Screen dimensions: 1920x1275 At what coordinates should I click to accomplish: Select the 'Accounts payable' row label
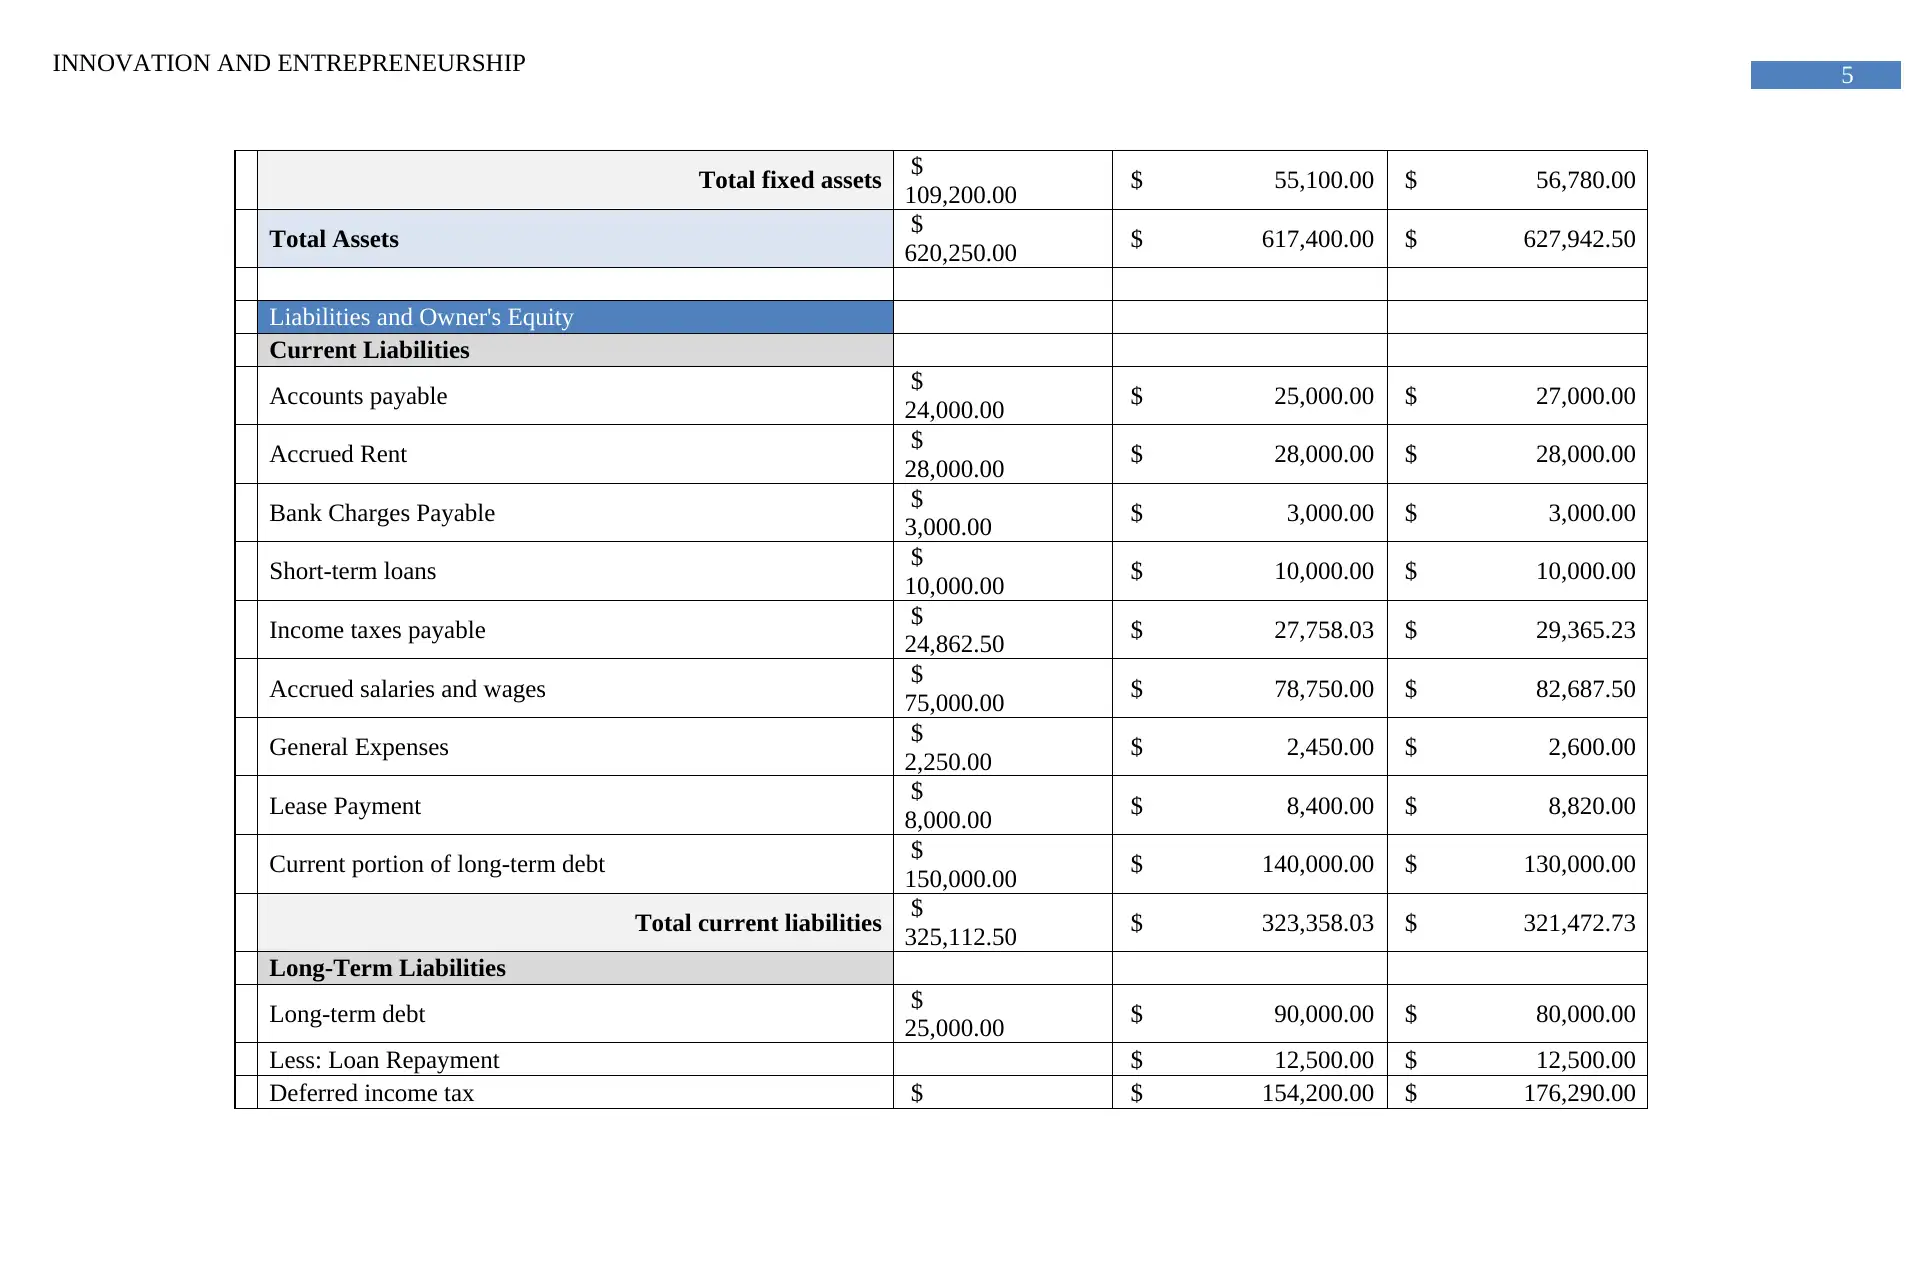[575, 396]
